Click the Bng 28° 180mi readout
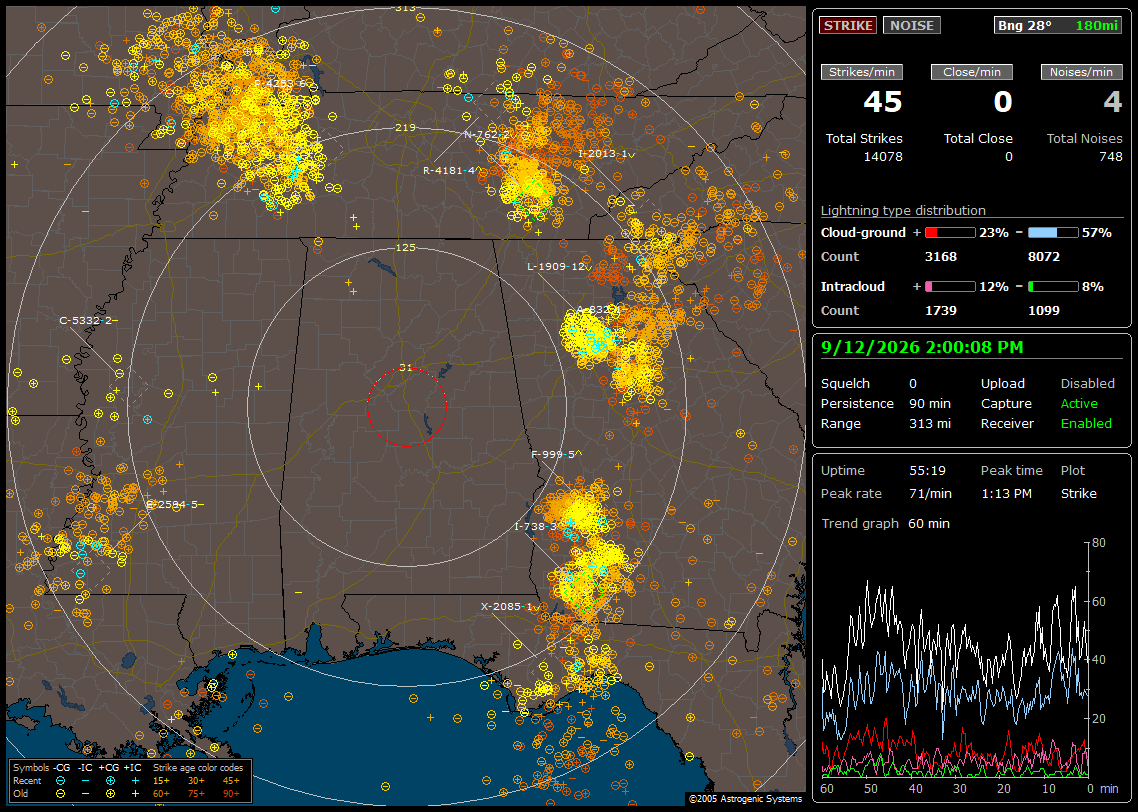 tap(1057, 25)
